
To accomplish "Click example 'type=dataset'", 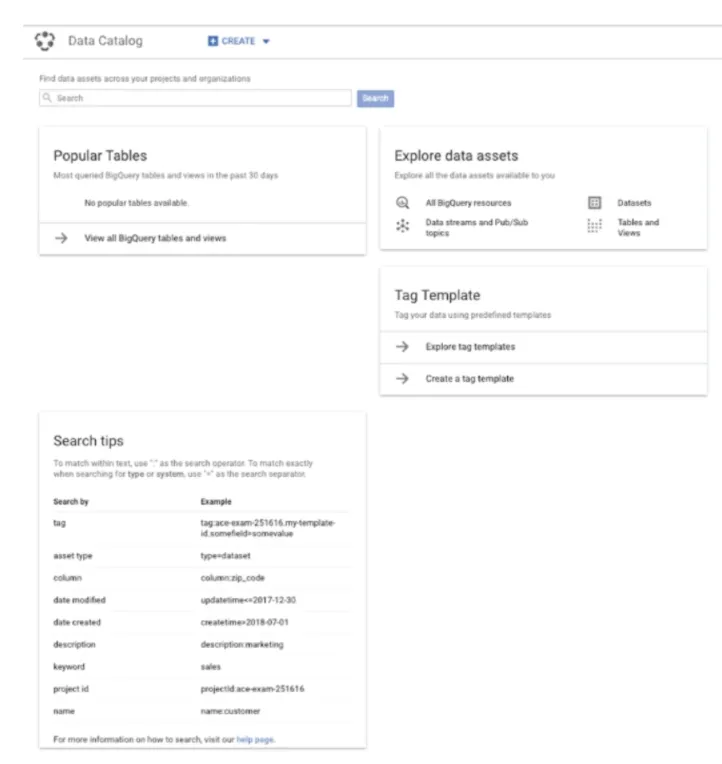I will (226, 555).
